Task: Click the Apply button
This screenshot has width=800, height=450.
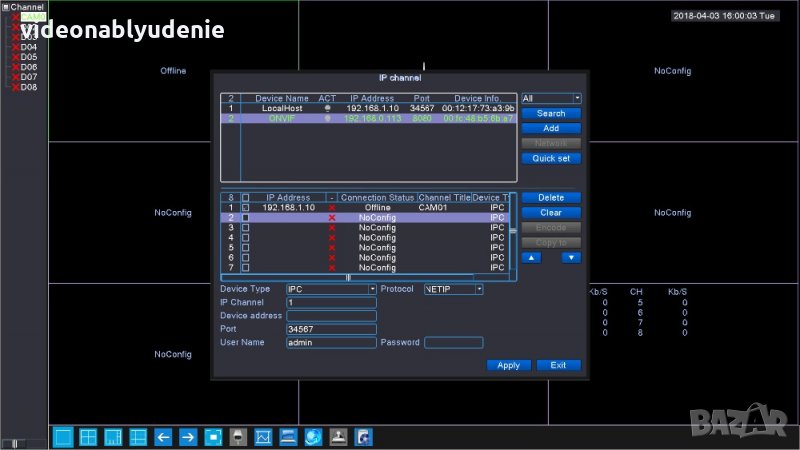Action: [x=508, y=365]
